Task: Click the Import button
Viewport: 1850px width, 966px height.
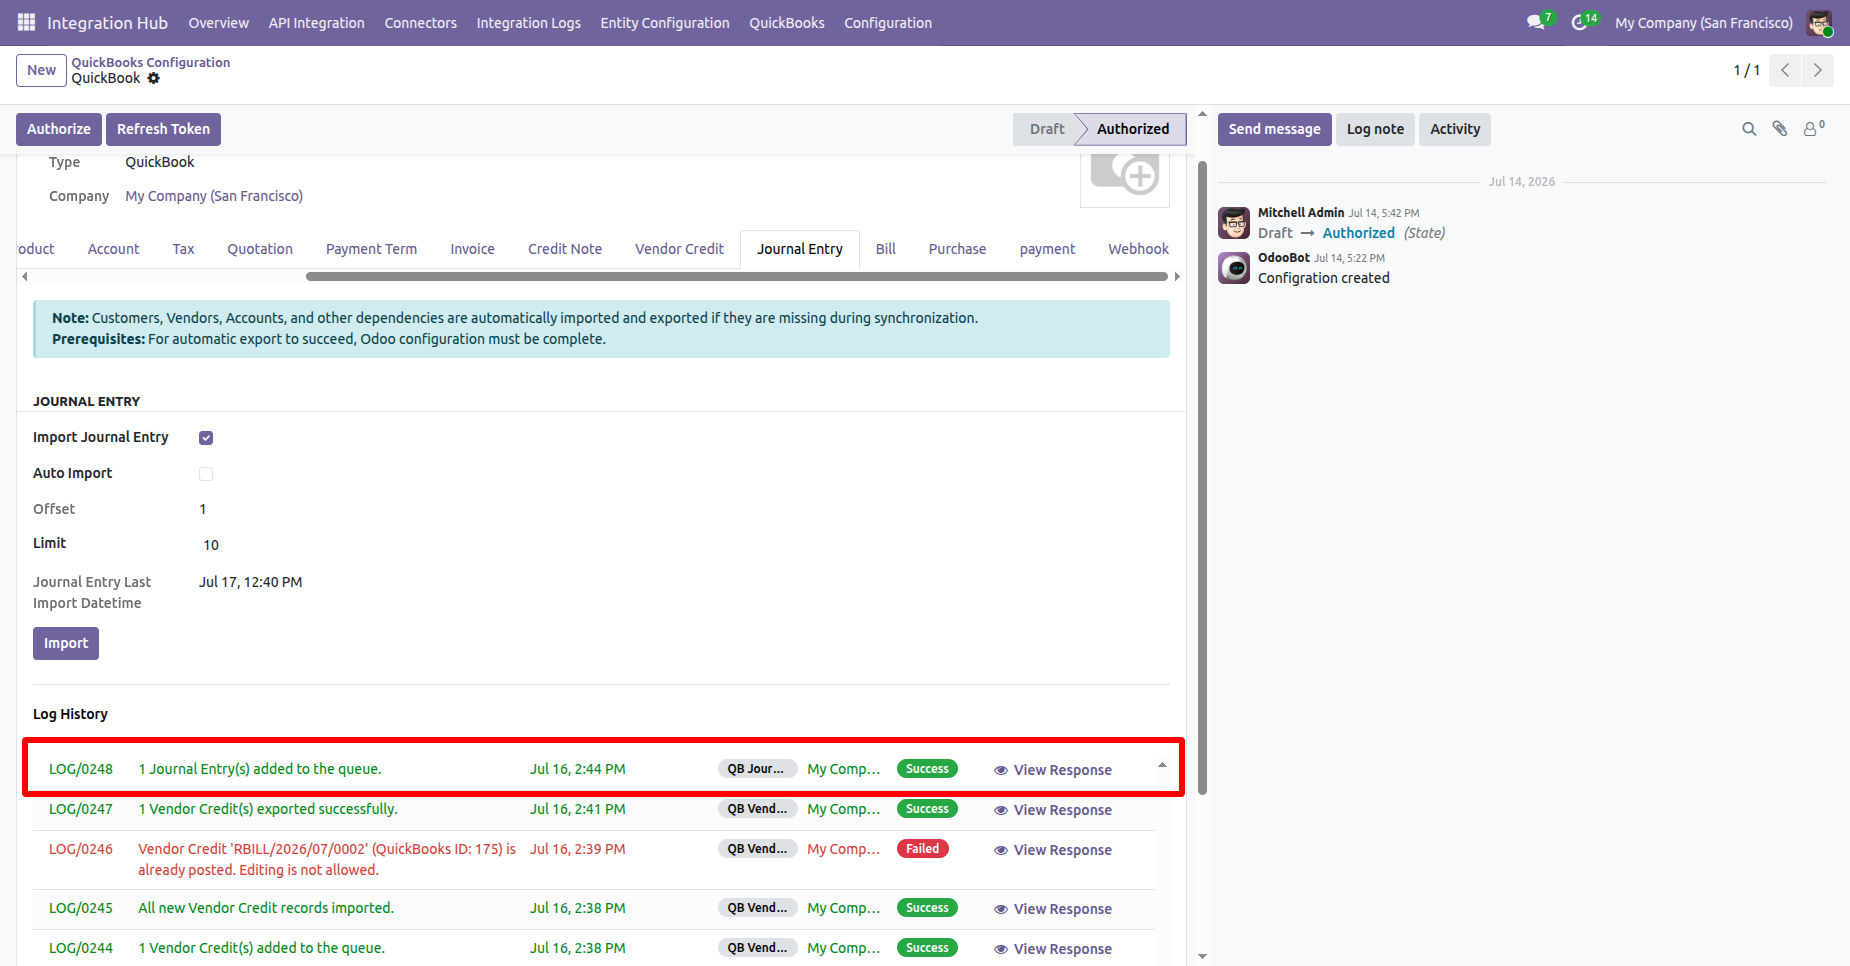Action: coord(66,643)
